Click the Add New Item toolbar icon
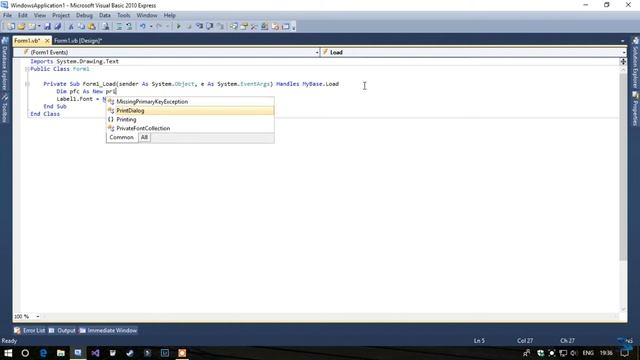 click(32, 27)
